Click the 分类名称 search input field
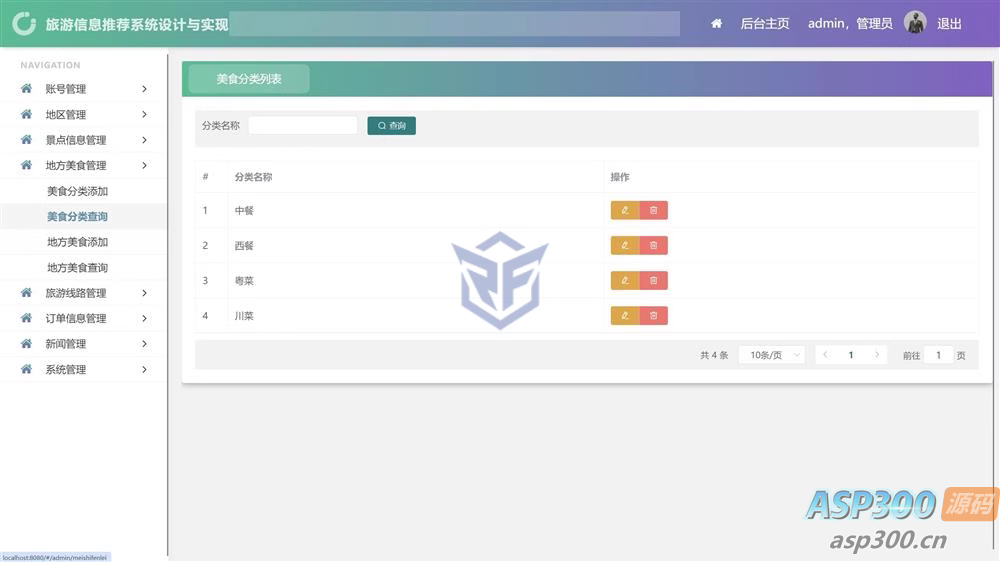Screen dimensions: 1000x562 303,126
